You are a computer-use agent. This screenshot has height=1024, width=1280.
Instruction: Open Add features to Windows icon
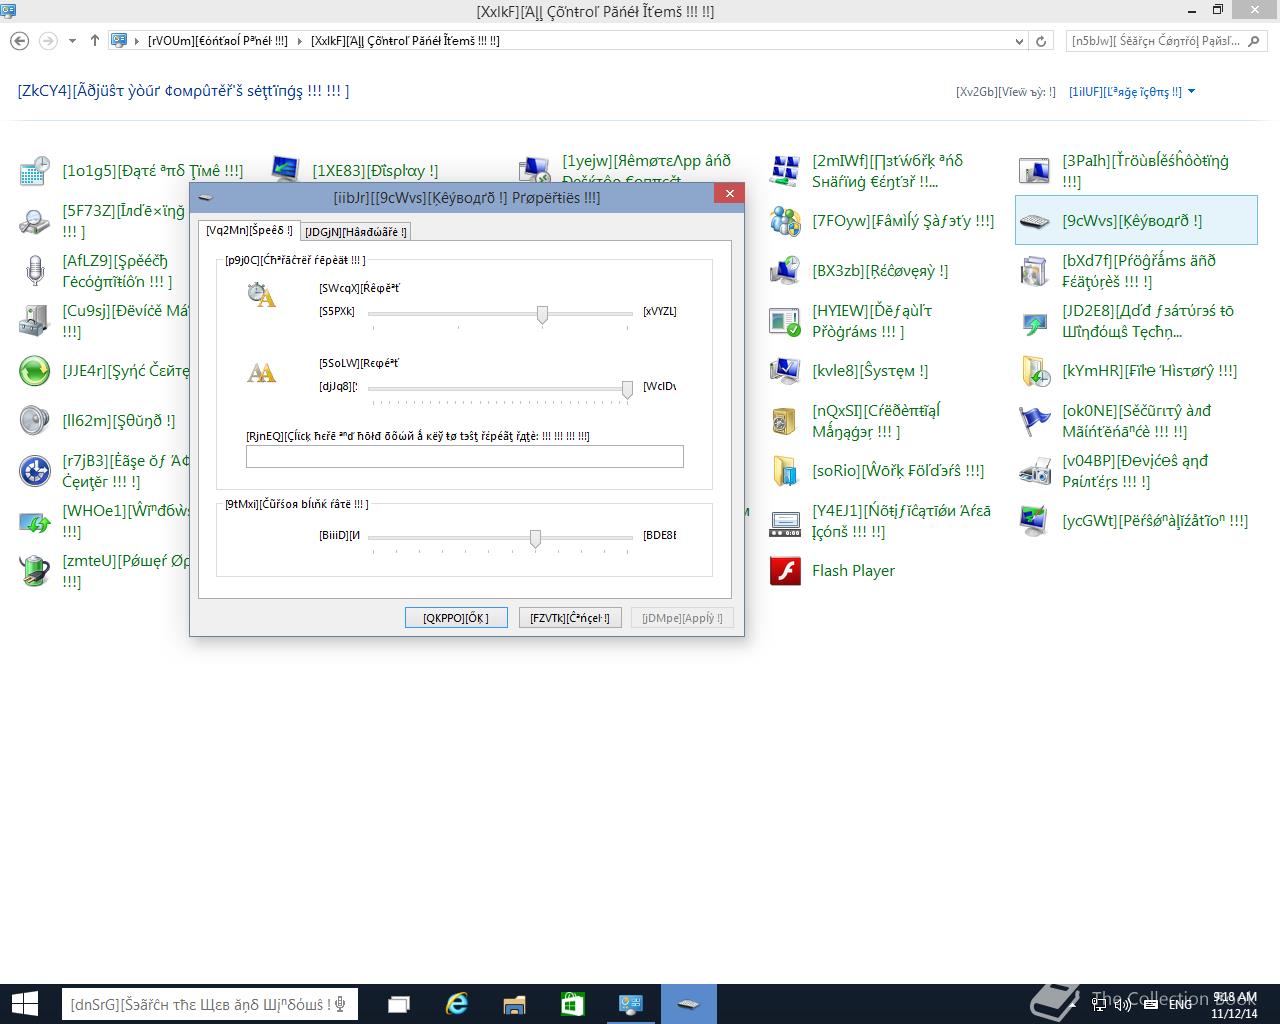point(1034,321)
